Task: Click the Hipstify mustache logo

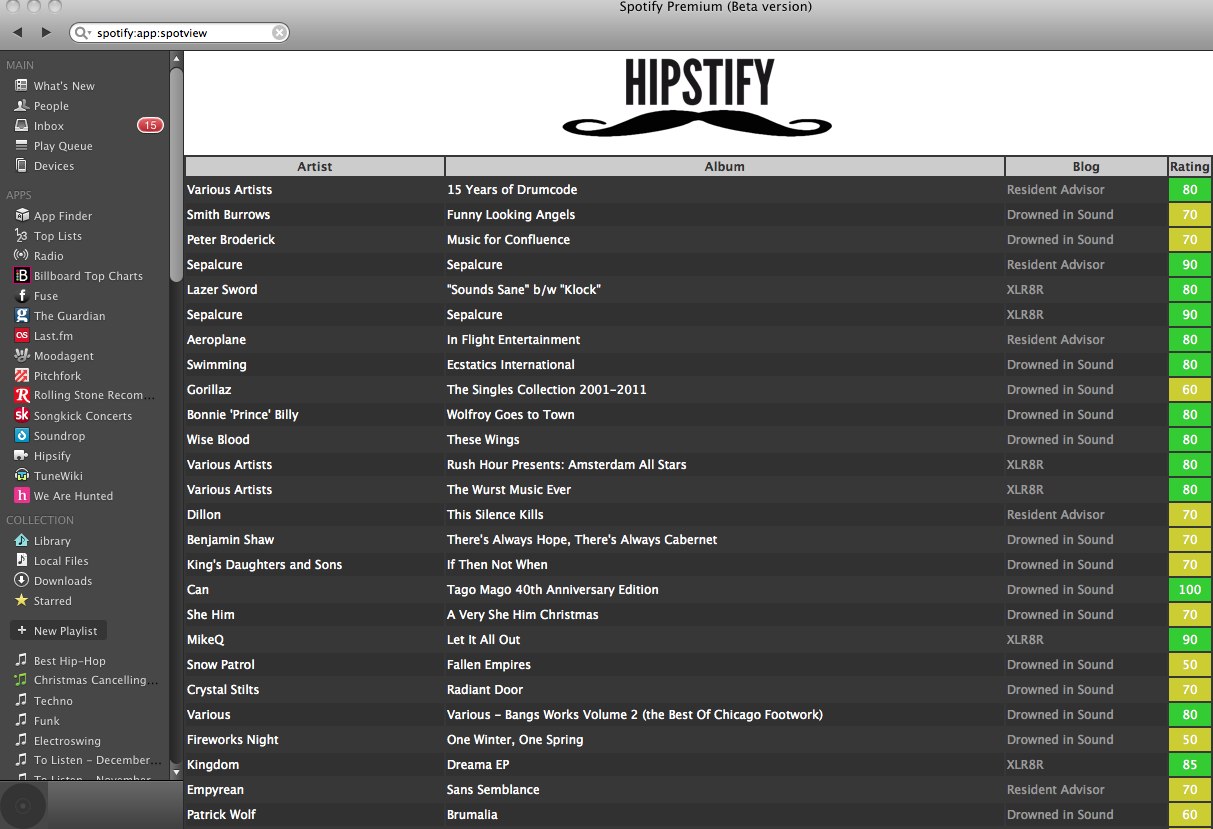Action: click(698, 97)
